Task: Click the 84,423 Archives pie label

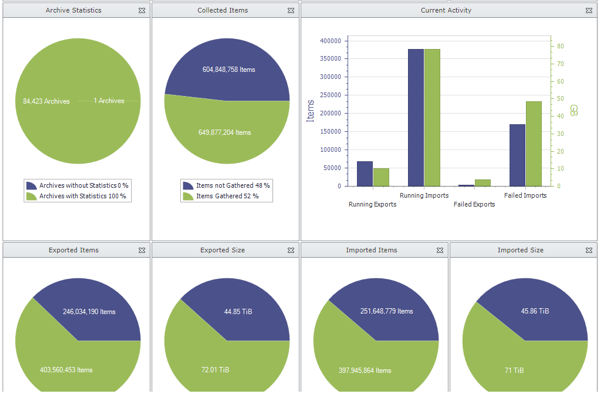Action: [46, 101]
